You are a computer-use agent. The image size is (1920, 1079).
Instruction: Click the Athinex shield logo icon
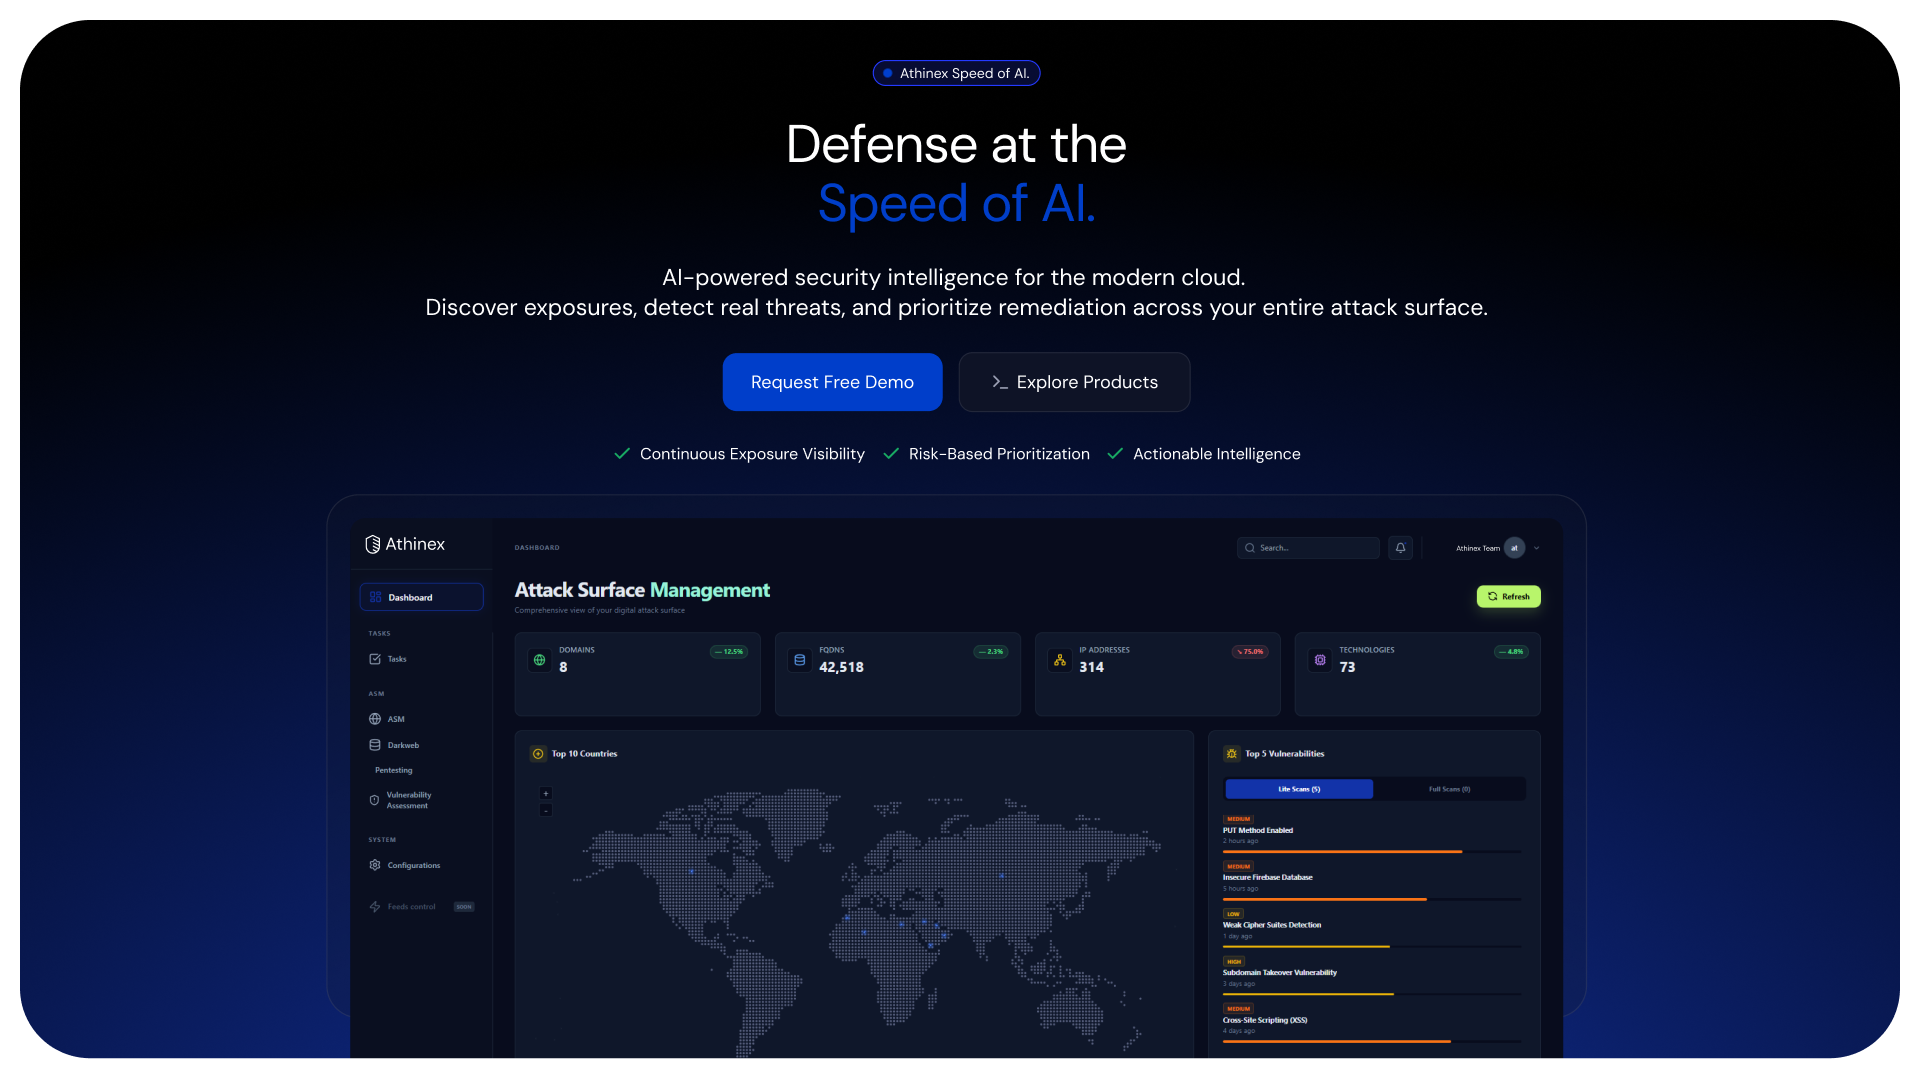[x=373, y=544]
